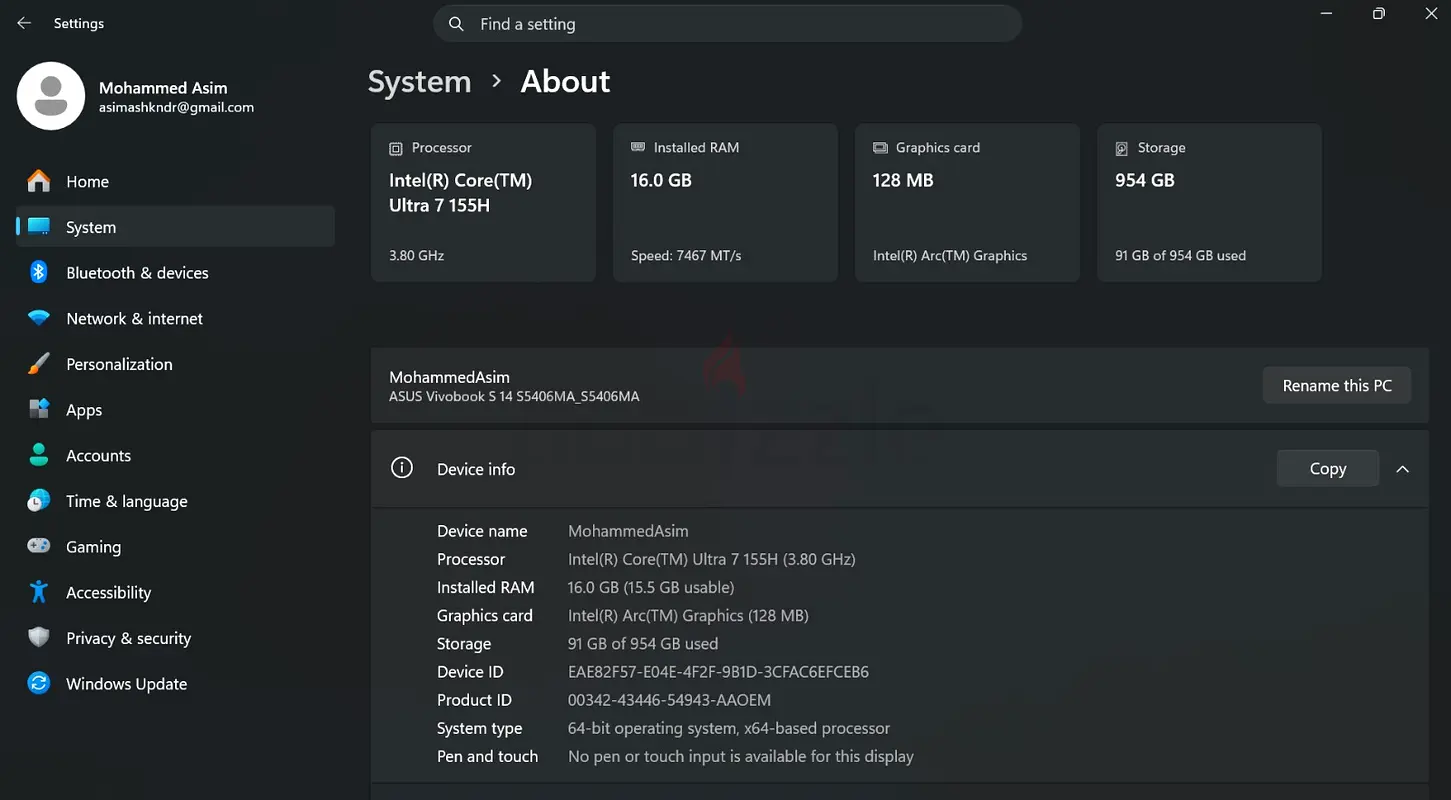Click the 954 GB value on the Storage card

coord(1145,180)
